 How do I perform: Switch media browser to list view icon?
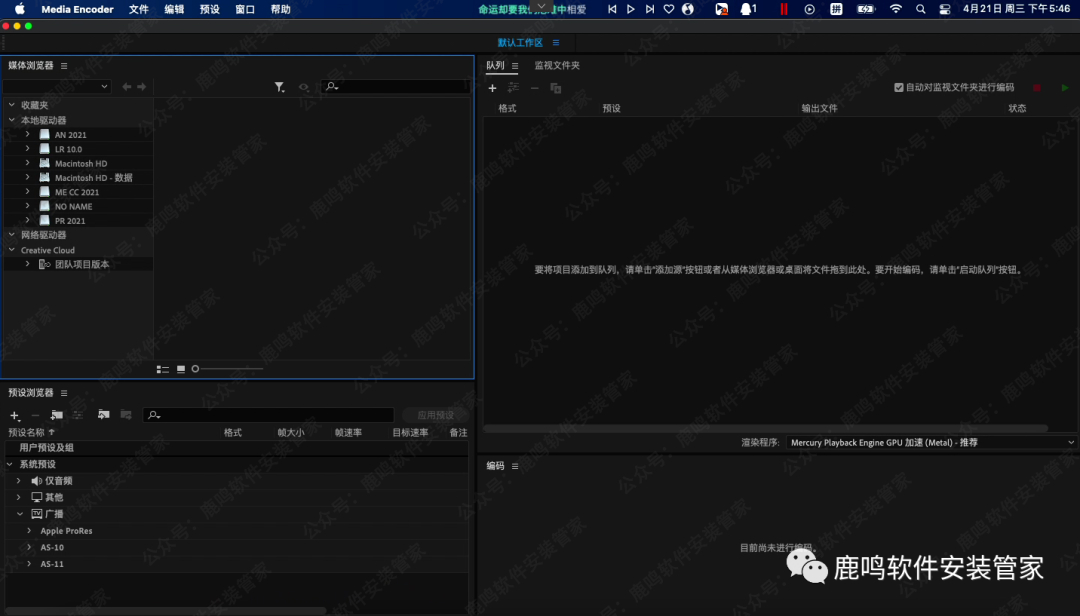click(163, 369)
